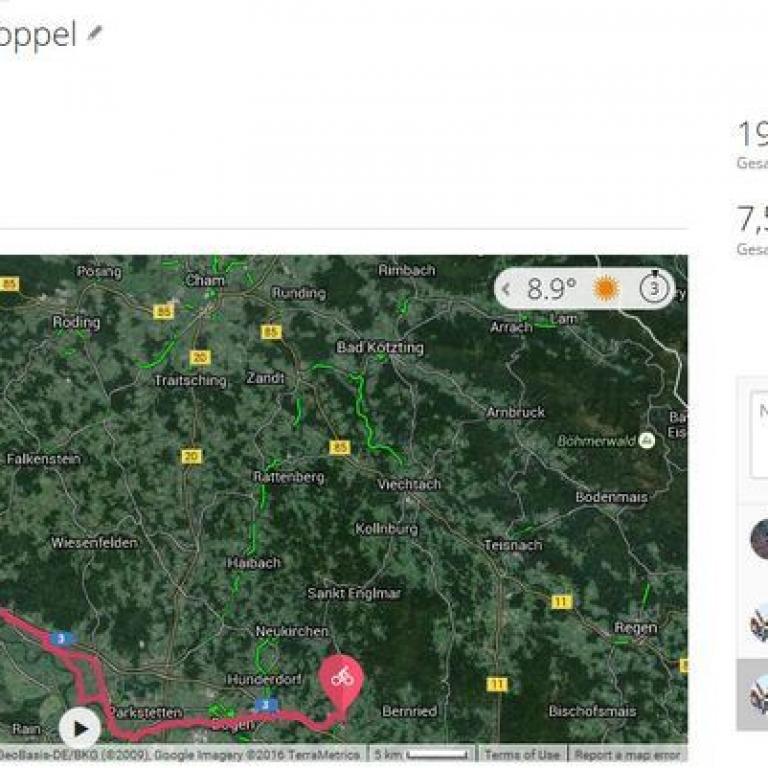Image resolution: width=768 pixels, height=768 pixels.
Task: Click the yellow route 11 marker near Regen
Action: click(561, 601)
